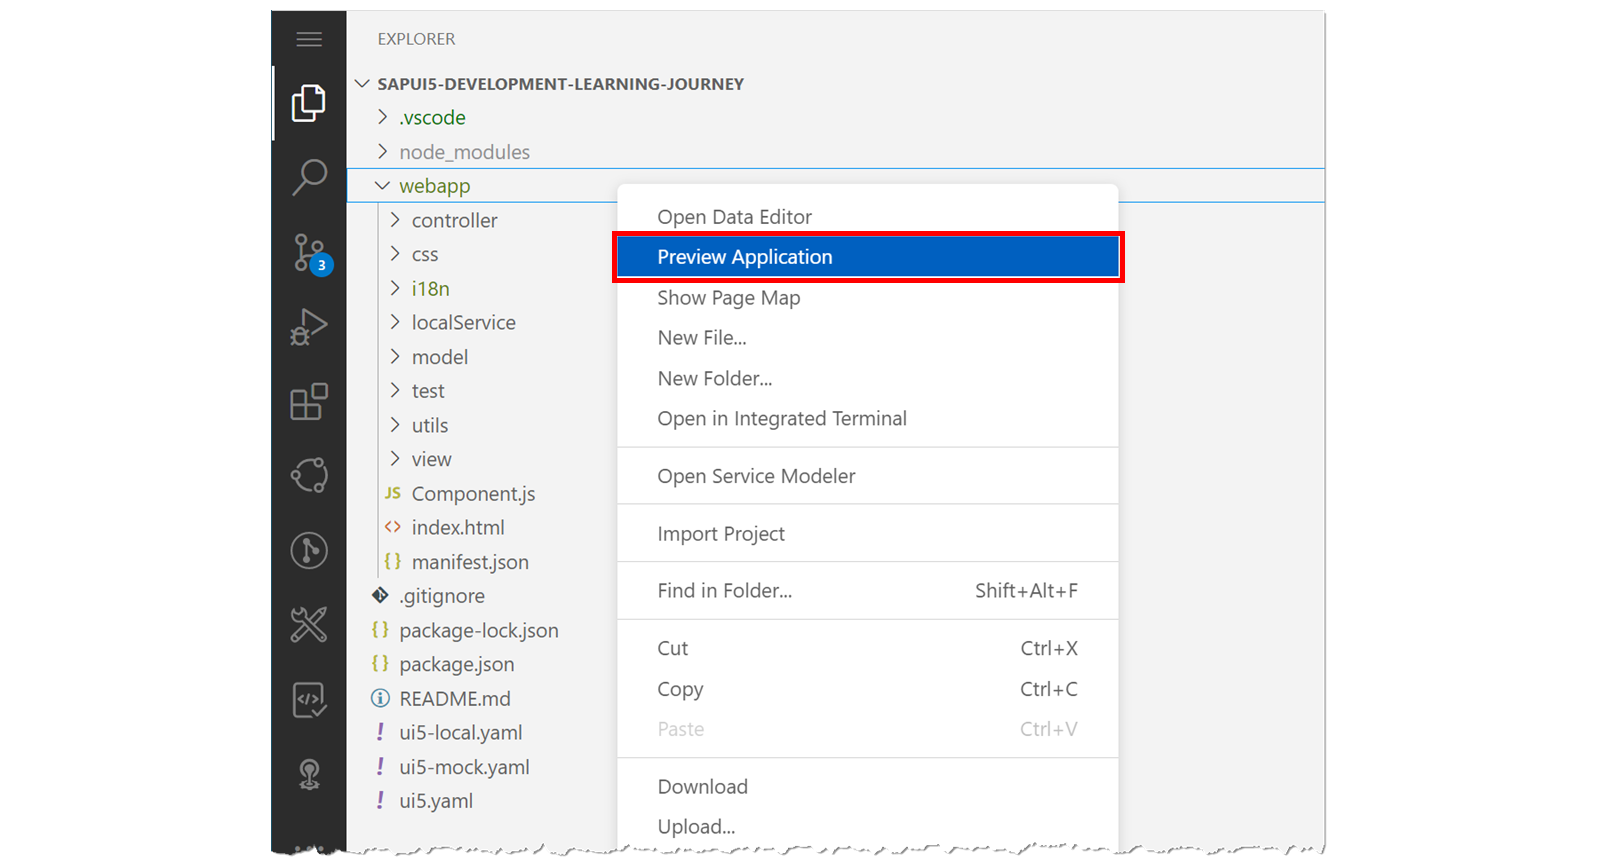Expand the .vscode folder chevron
Image resolution: width=1600 pixels, height=867 pixels.
tap(383, 117)
